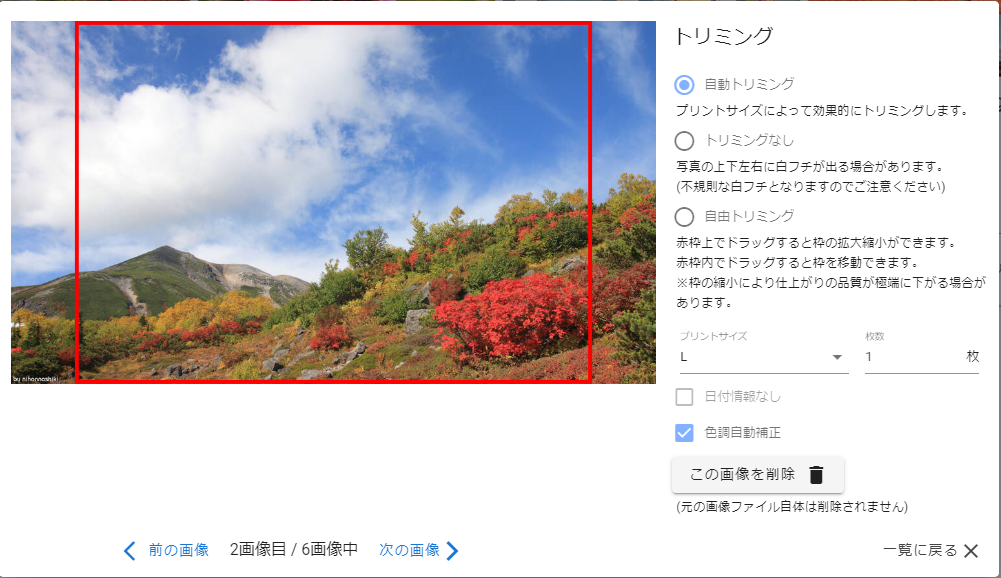Uncheck the 色調自動補正 checkbox
Screen dimensions: 1001x578
click(x=684, y=433)
